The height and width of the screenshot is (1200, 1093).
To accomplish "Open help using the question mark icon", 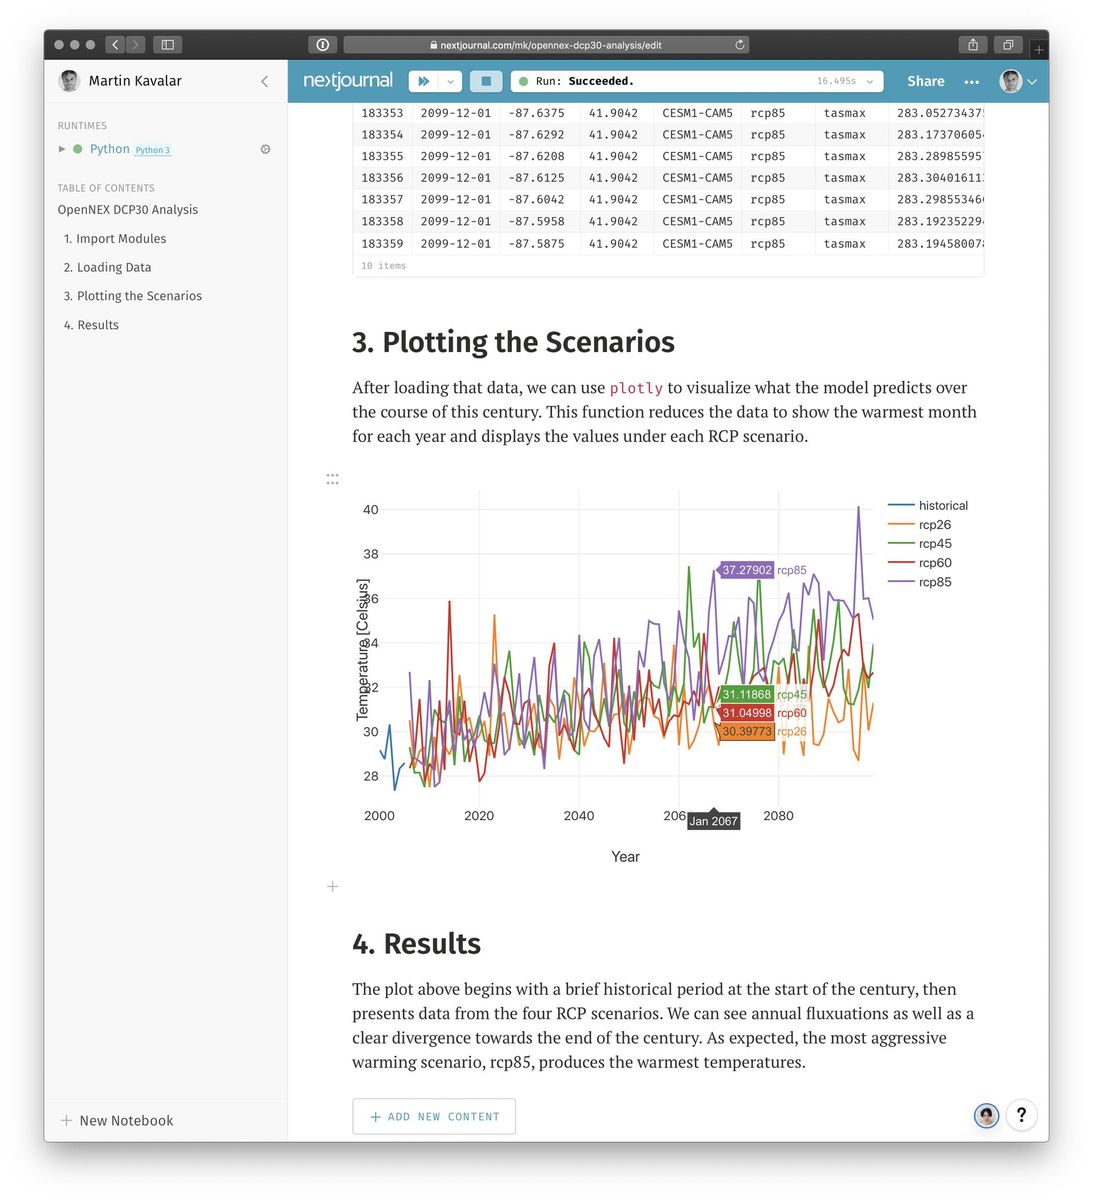I will [x=1021, y=1115].
